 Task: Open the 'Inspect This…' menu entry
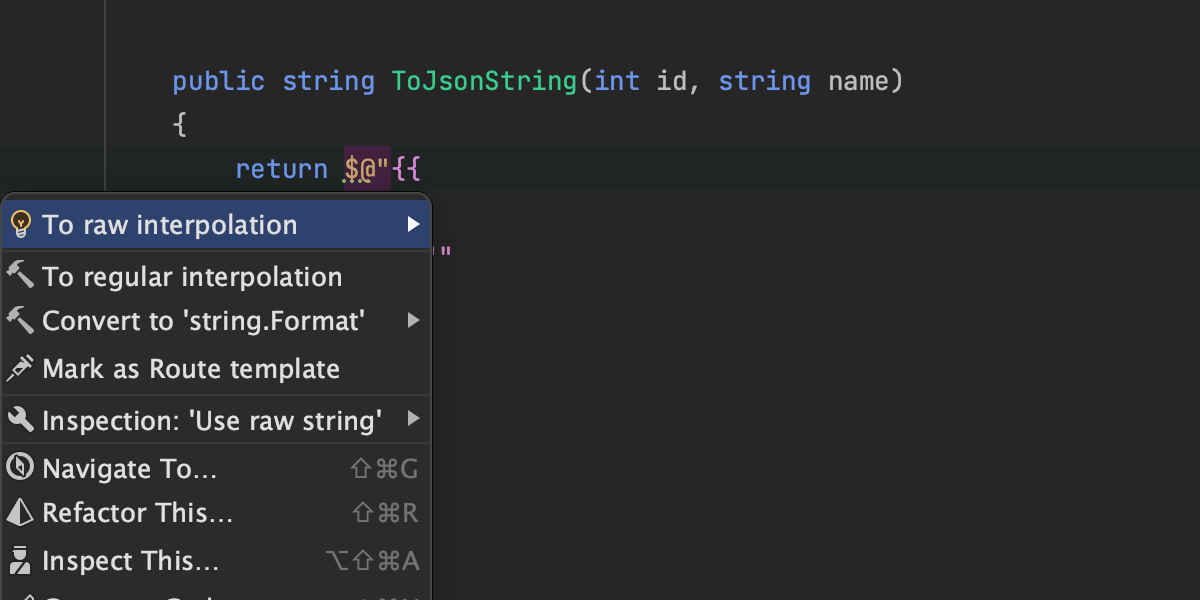(131, 560)
